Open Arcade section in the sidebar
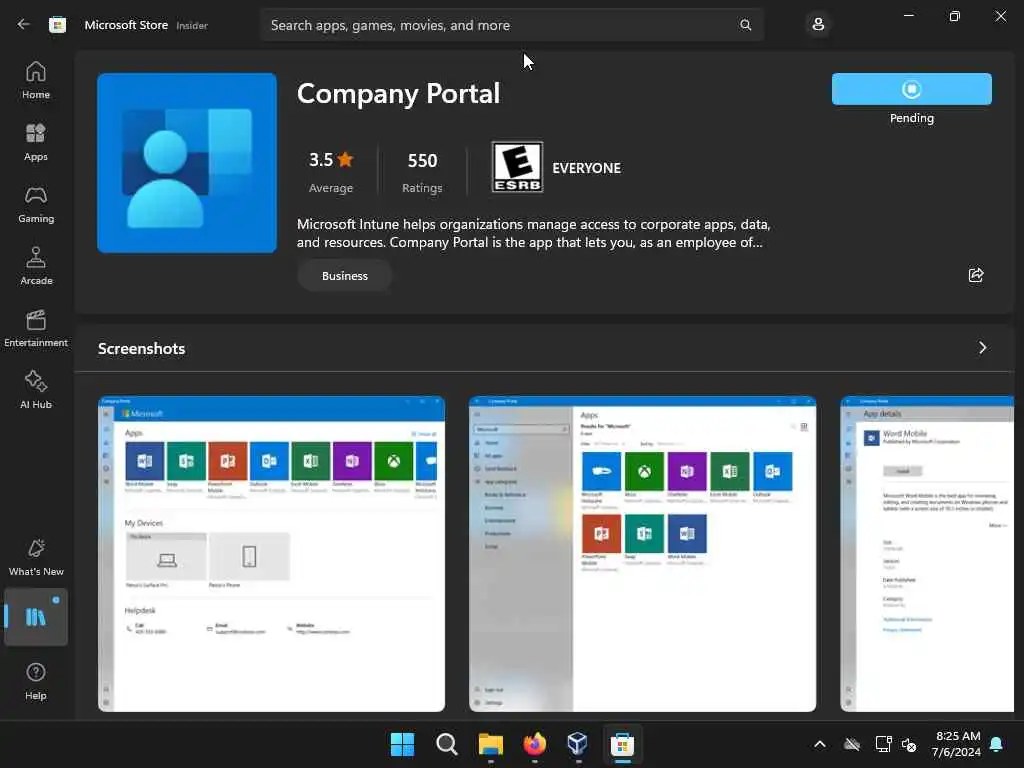Viewport: 1024px width, 768px height. [36, 266]
